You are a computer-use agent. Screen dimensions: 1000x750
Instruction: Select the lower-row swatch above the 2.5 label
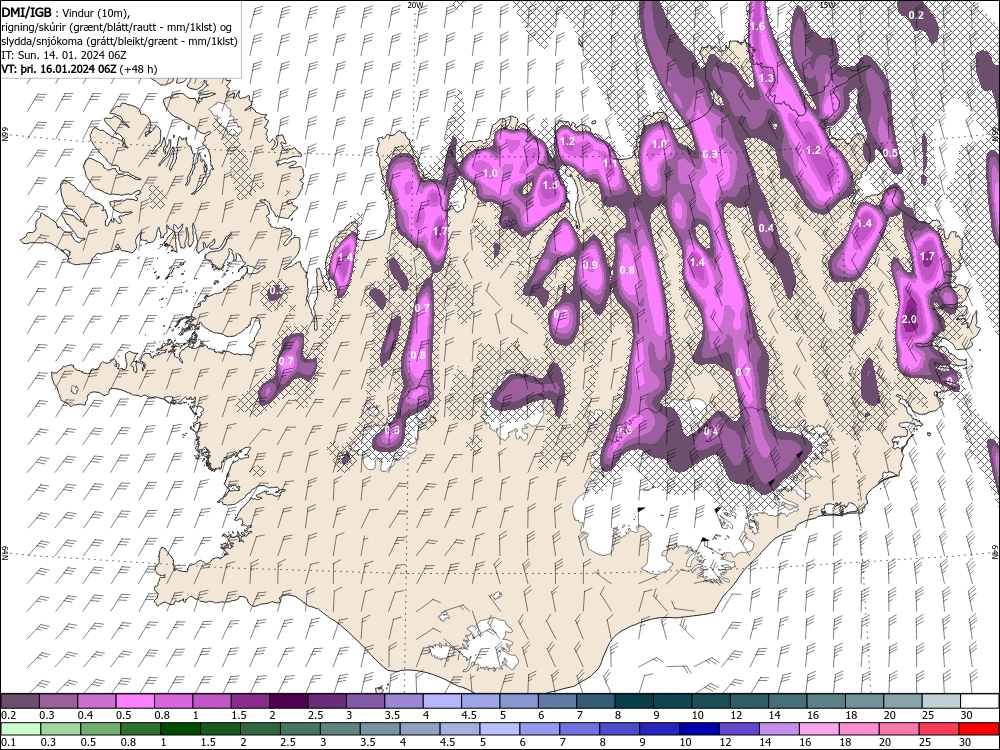click(x=300, y=729)
